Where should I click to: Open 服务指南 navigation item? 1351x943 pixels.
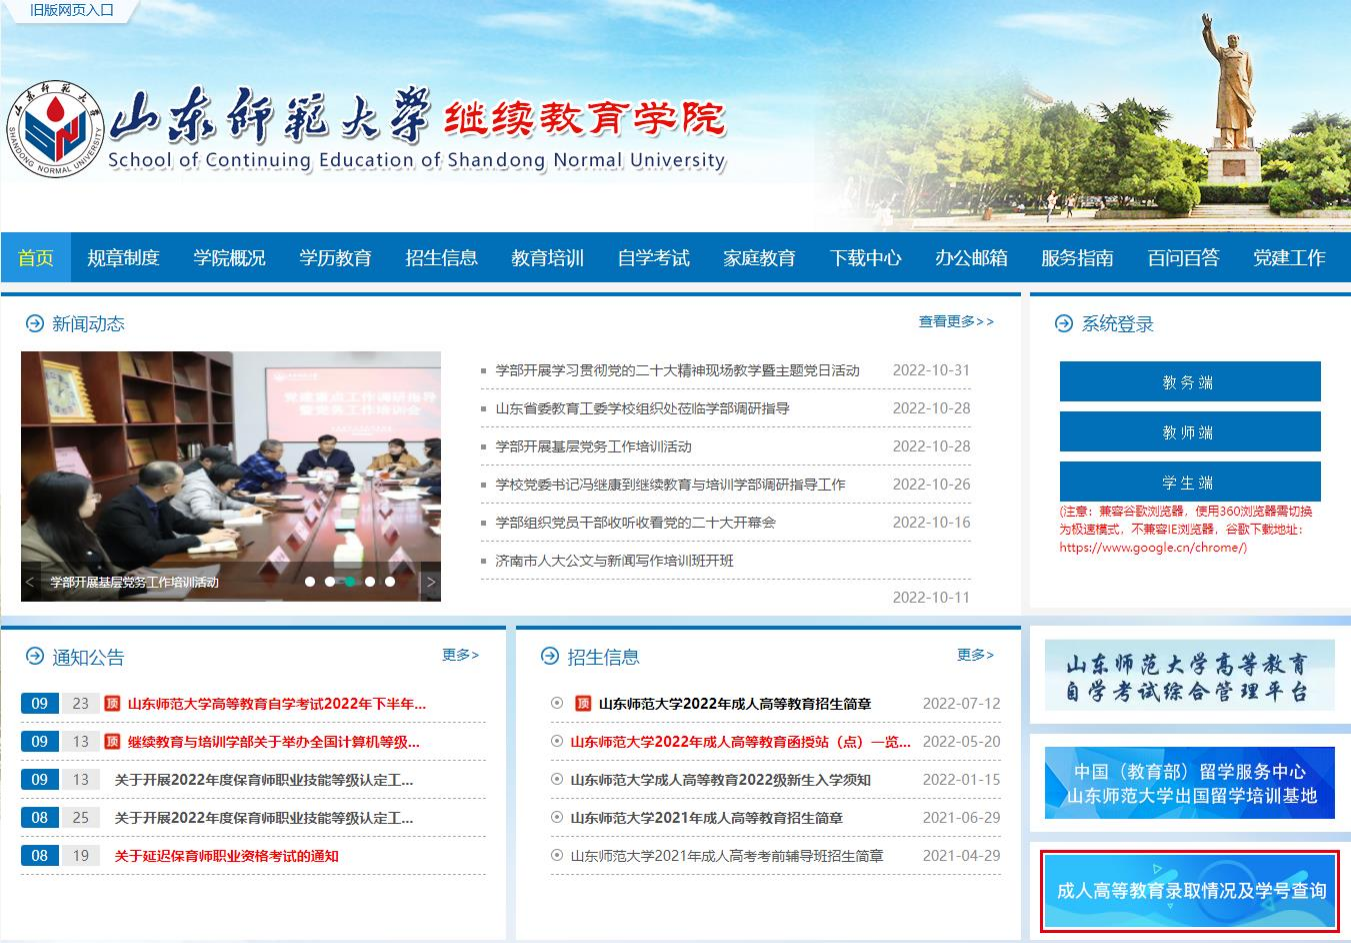click(x=1077, y=258)
